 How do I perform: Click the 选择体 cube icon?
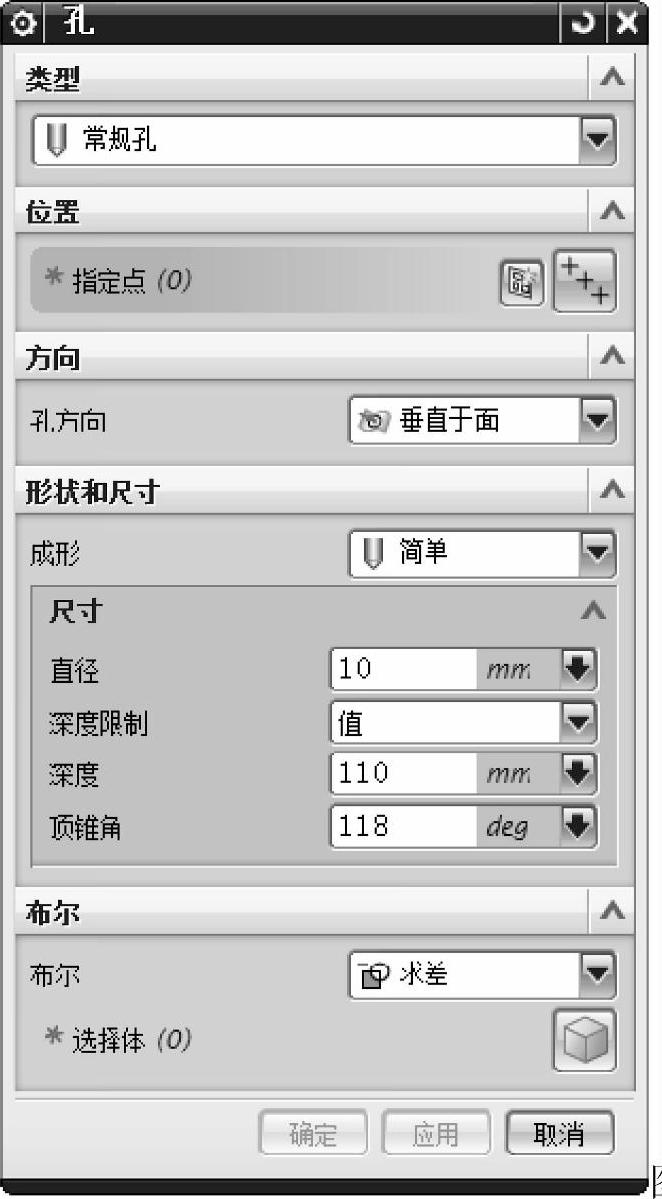tap(585, 1040)
